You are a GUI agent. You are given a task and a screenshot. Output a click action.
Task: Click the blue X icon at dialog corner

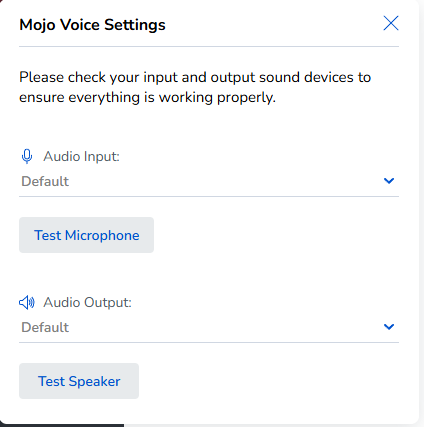[391, 23]
